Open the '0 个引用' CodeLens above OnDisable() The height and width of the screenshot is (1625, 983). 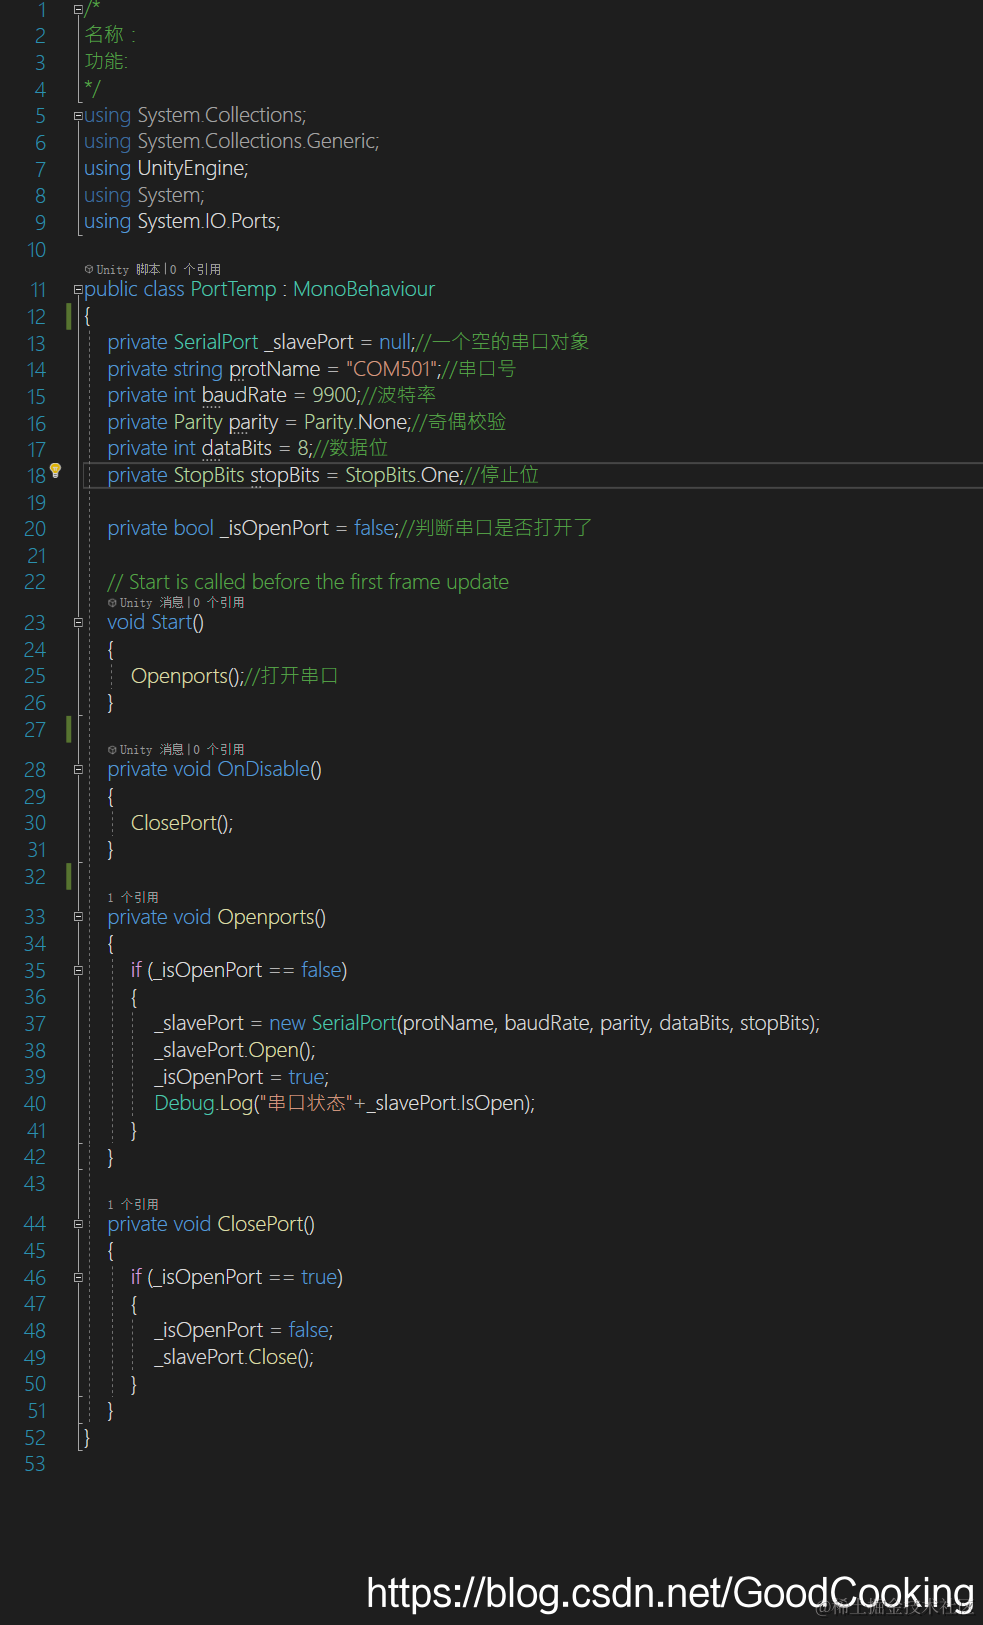coord(218,749)
